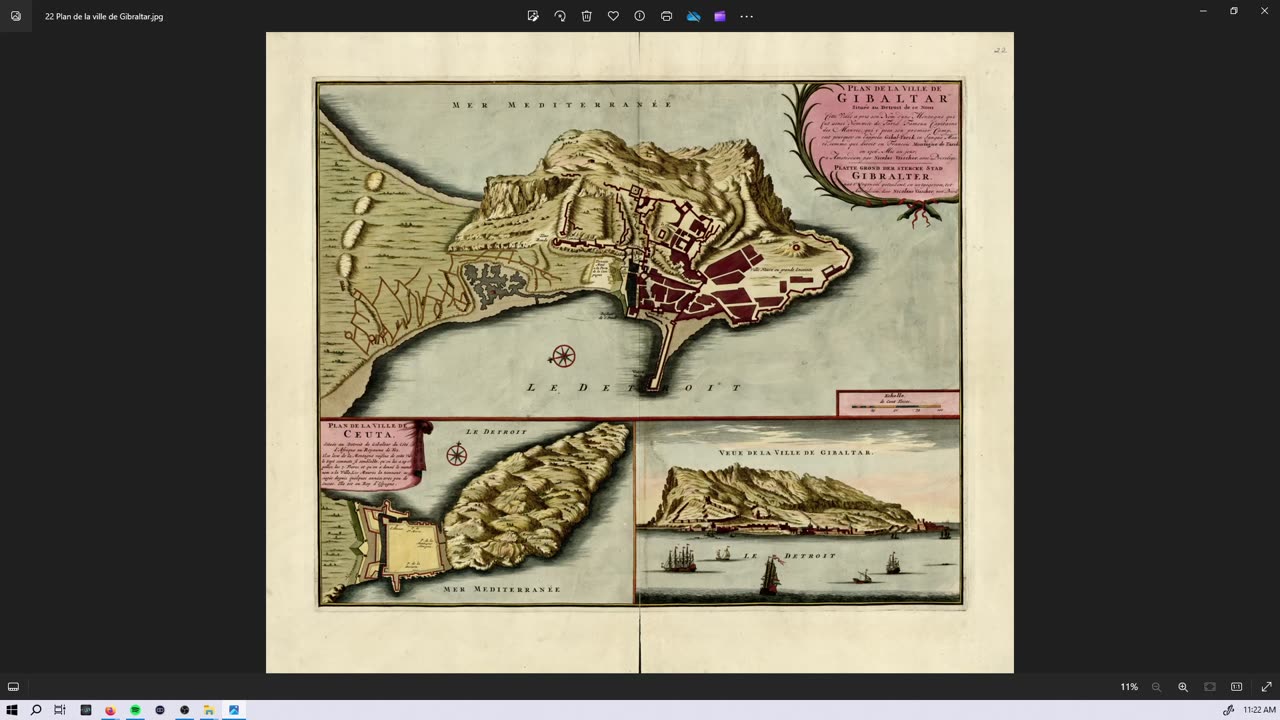Rotate the image with the rotate icon
The image size is (1280, 720).
[x=560, y=16]
